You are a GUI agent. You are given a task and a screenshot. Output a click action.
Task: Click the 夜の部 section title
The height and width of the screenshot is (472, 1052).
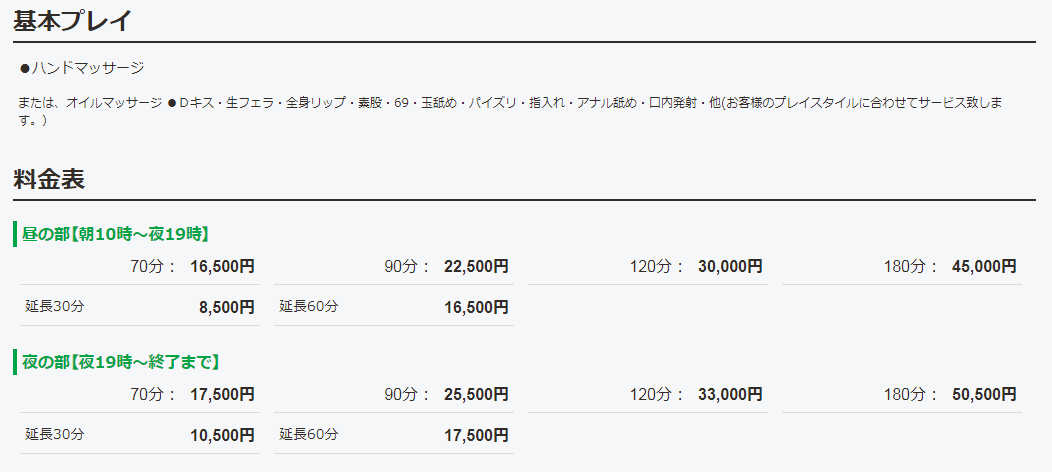(x=121, y=361)
